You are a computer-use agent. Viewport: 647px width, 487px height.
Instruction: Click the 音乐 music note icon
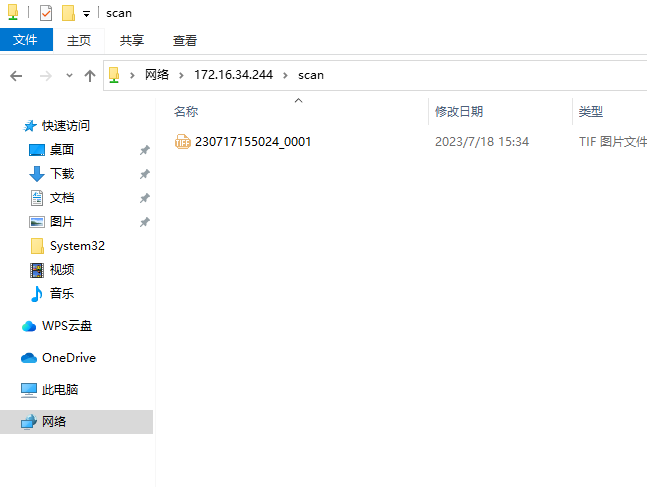pos(37,294)
